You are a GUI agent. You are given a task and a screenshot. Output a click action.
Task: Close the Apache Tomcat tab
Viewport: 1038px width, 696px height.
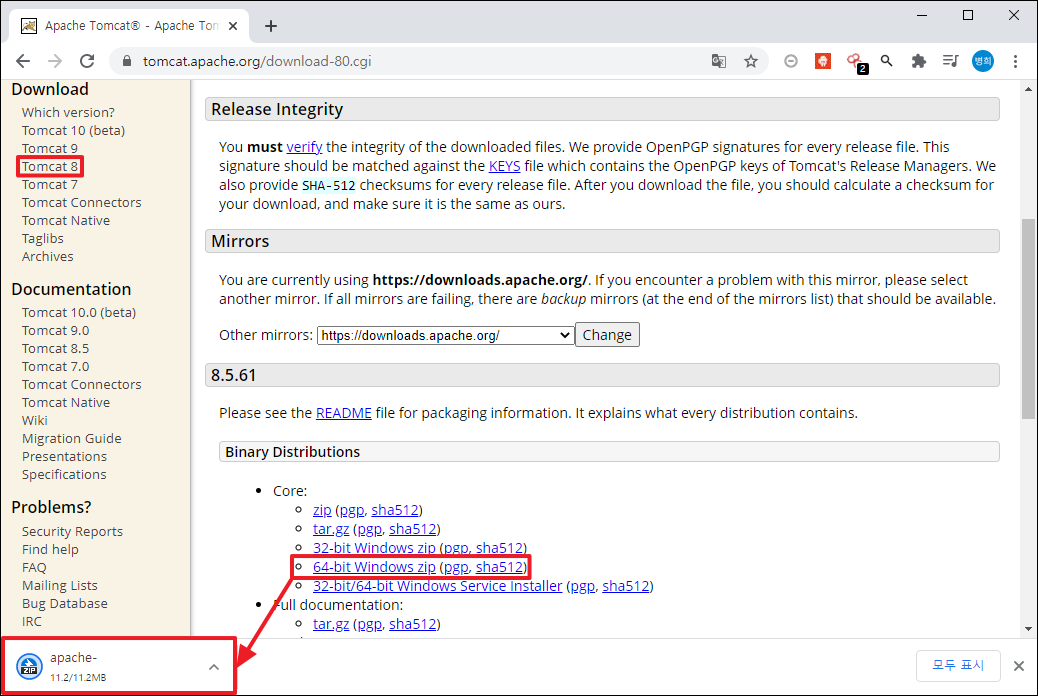[232, 26]
